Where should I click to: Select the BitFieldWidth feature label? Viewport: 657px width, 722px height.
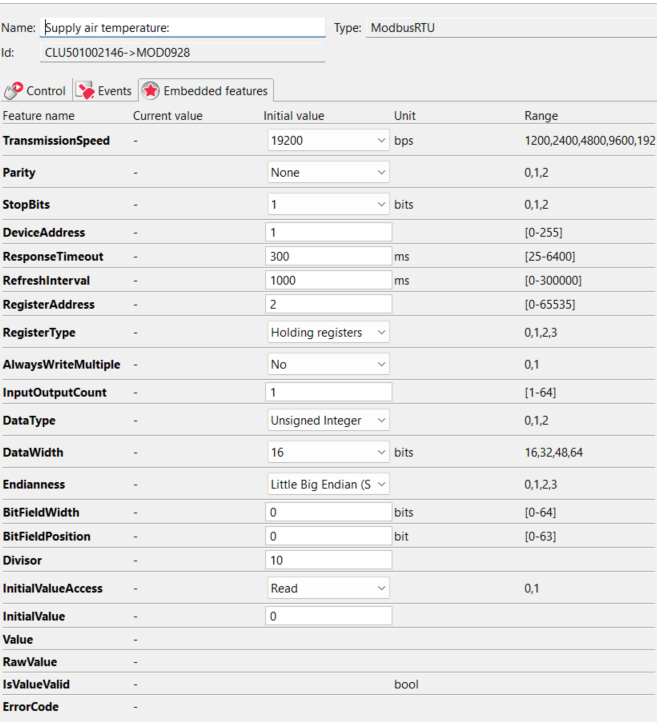click(x=41, y=512)
